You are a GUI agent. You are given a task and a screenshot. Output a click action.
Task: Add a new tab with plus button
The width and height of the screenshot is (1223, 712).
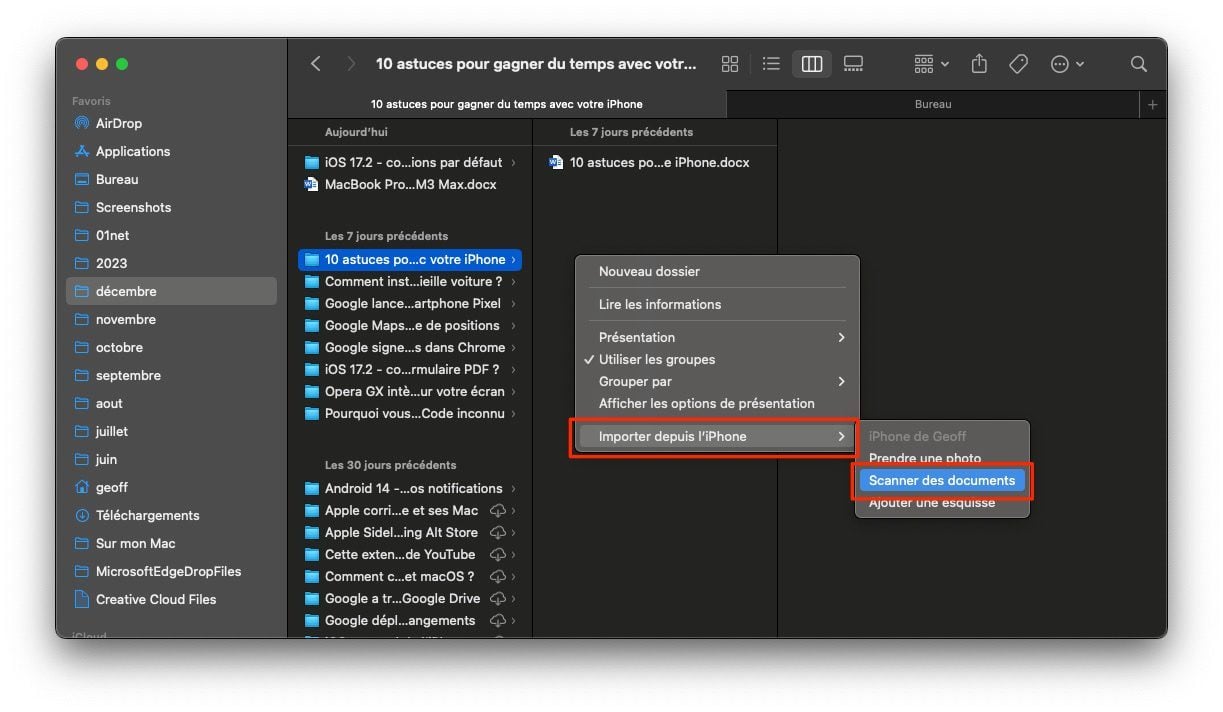tap(1152, 104)
